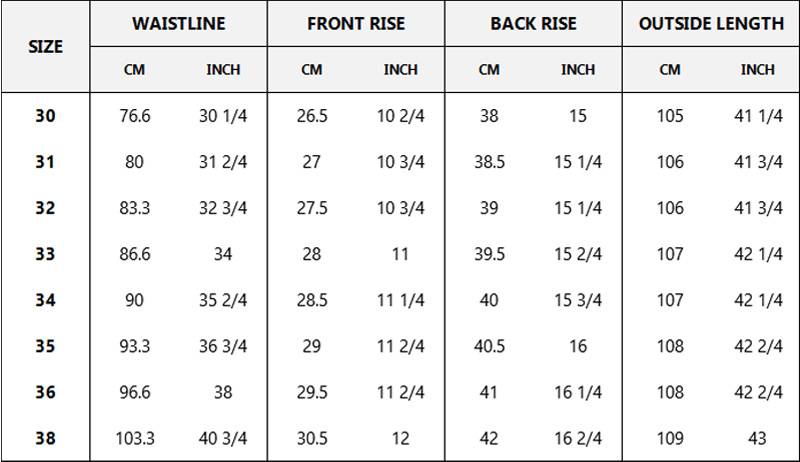Viewport: 800px width, 462px height.
Task: Select outside length value 109
Action: [x=670, y=438]
